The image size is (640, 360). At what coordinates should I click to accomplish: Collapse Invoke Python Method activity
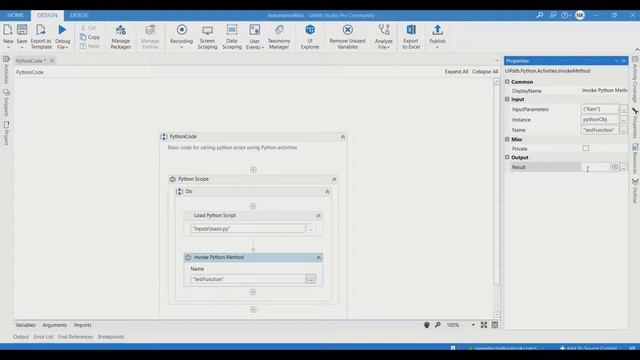pyautogui.click(x=318, y=258)
